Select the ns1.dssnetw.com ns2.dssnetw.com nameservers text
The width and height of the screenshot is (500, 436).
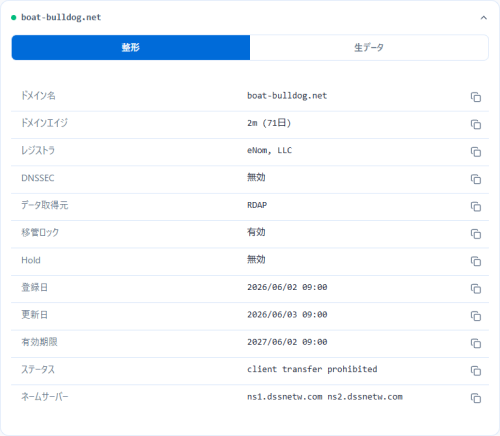325,397
